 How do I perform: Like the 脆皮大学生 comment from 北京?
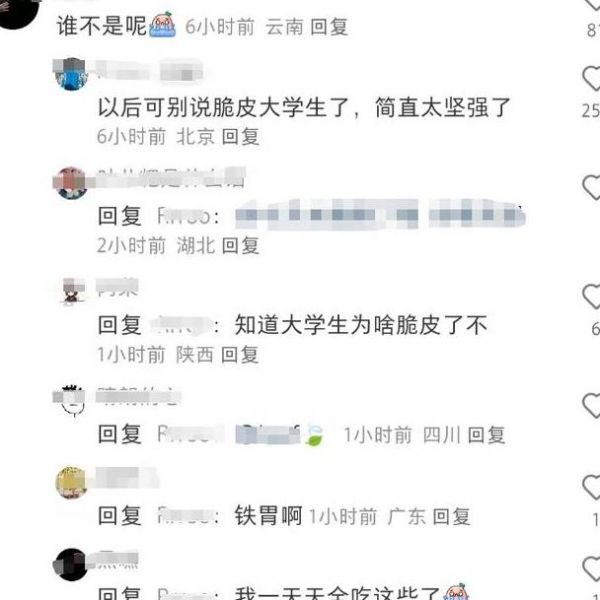(592, 78)
